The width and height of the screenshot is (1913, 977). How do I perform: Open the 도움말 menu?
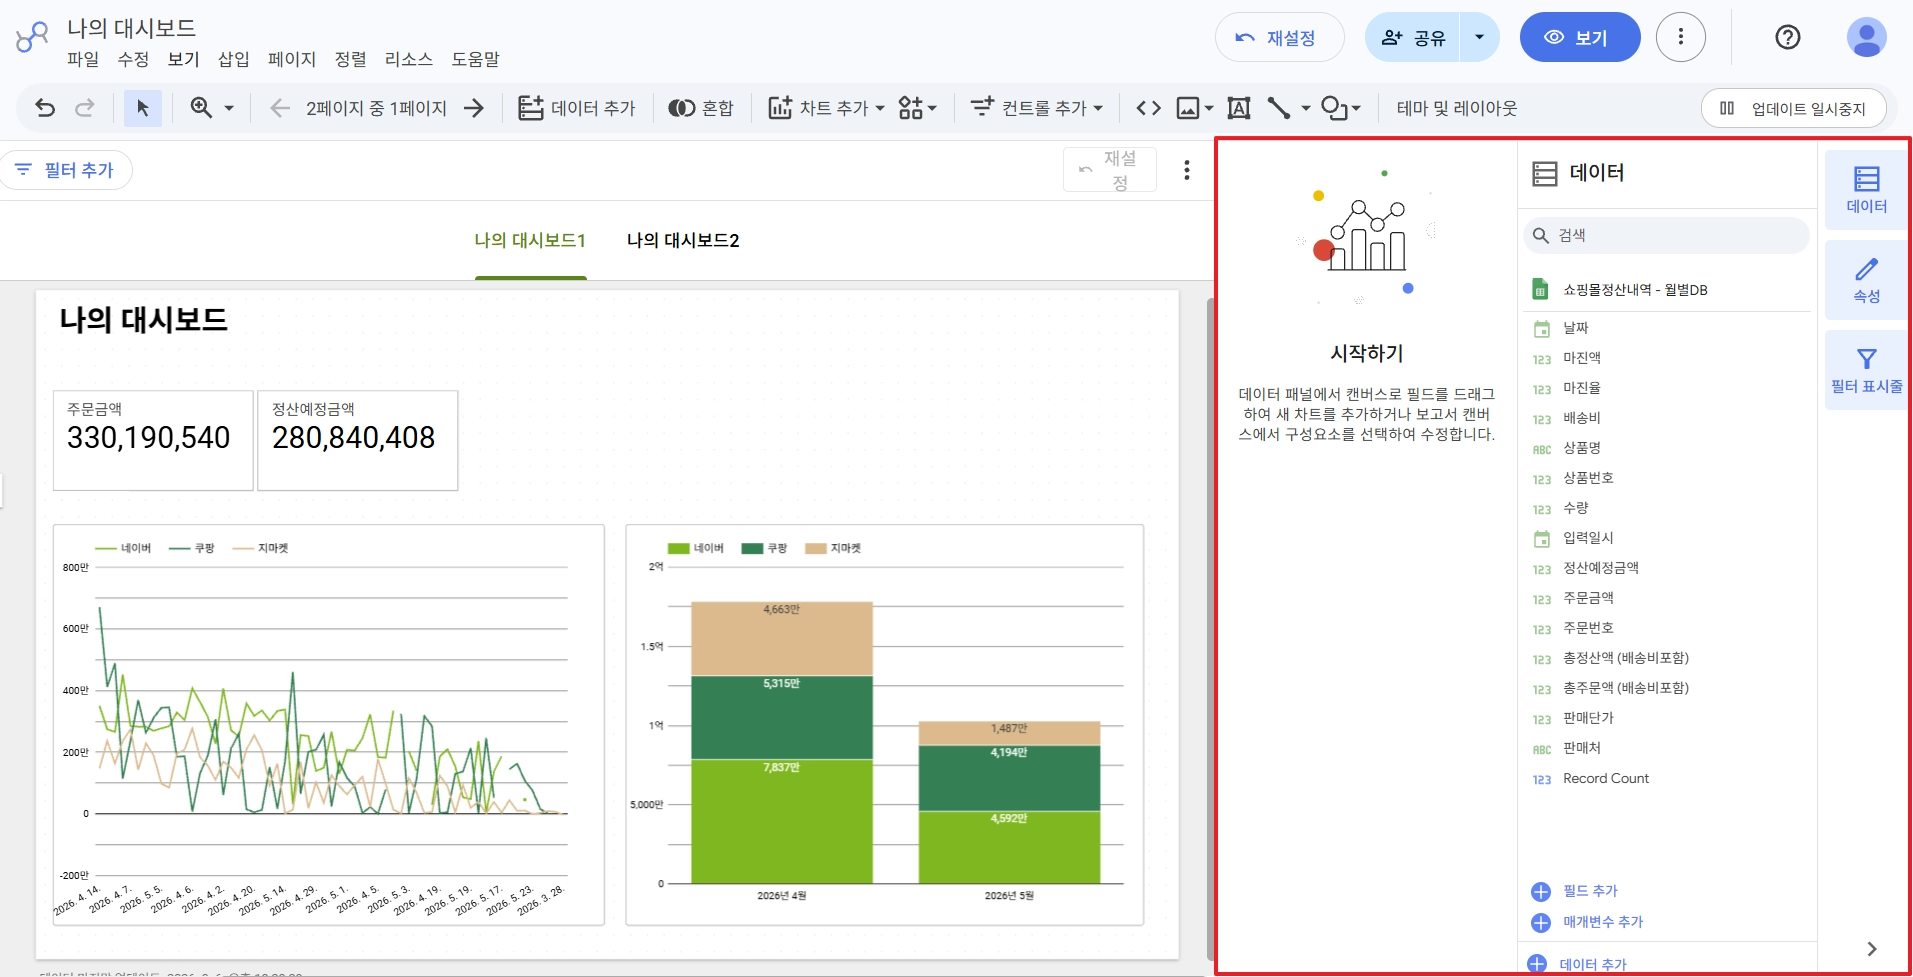point(475,59)
